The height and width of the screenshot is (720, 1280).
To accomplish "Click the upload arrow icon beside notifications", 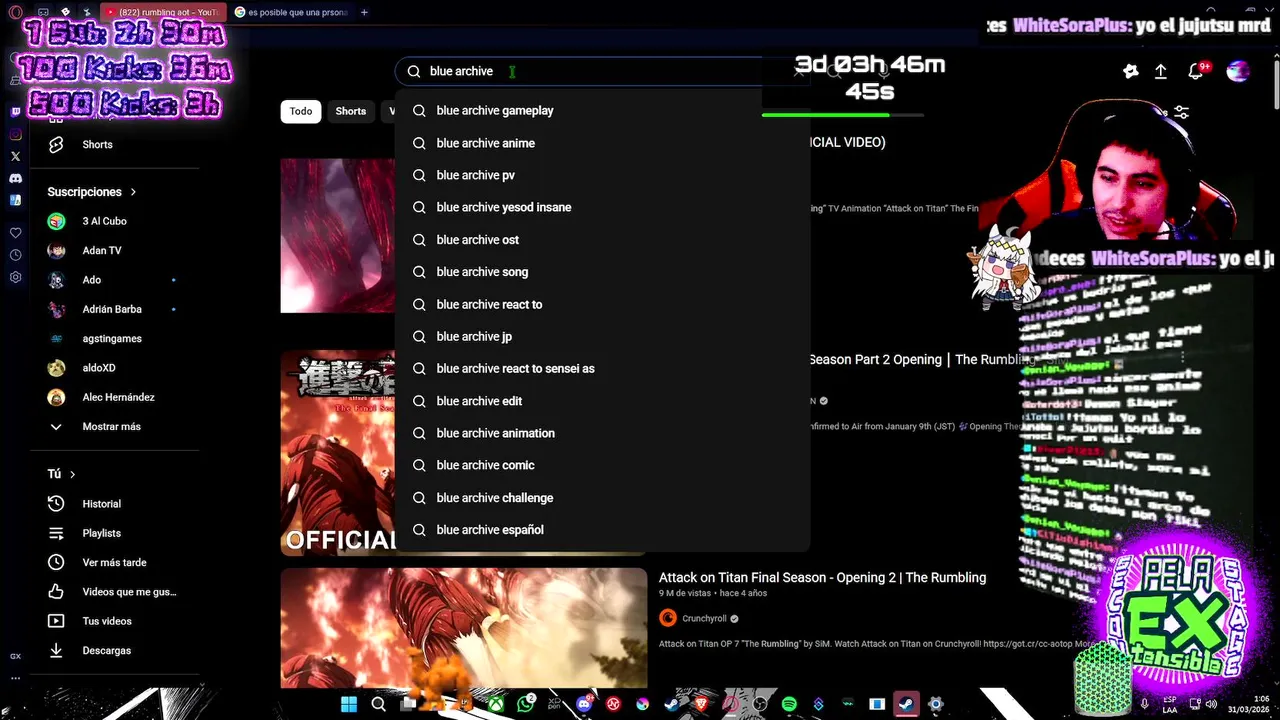I will [1160, 71].
